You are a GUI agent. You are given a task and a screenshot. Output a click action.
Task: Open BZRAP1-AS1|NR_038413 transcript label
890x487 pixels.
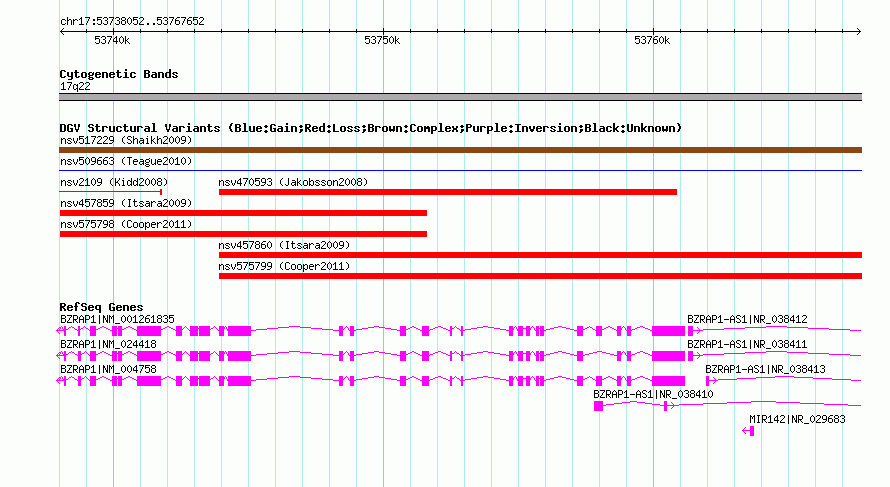pyautogui.click(x=765, y=370)
